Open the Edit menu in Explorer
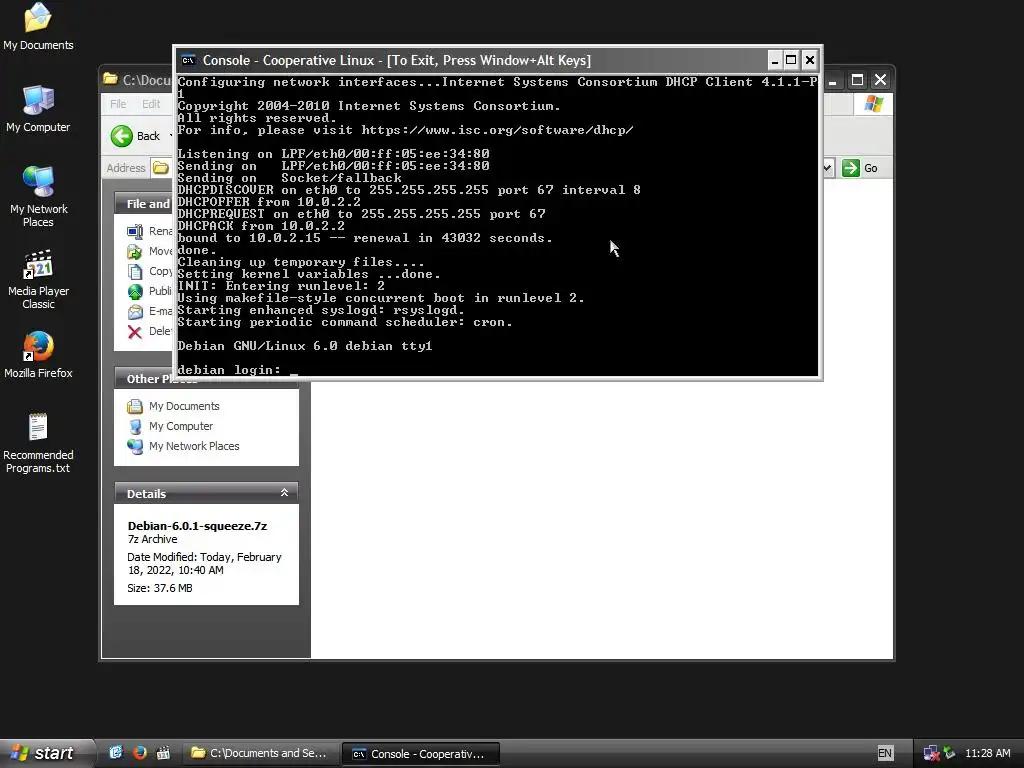The image size is (1024, 768). click(x=151, y=104)
